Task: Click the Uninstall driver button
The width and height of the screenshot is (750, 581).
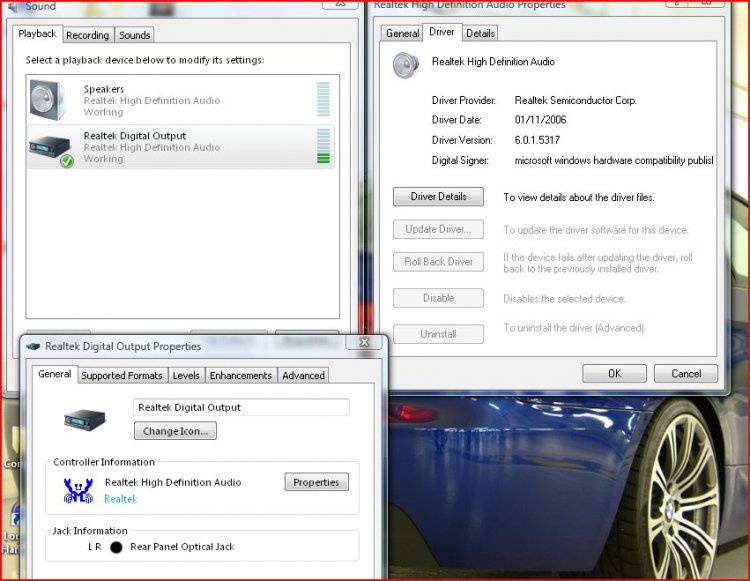Action: click(x=438, y=334)
